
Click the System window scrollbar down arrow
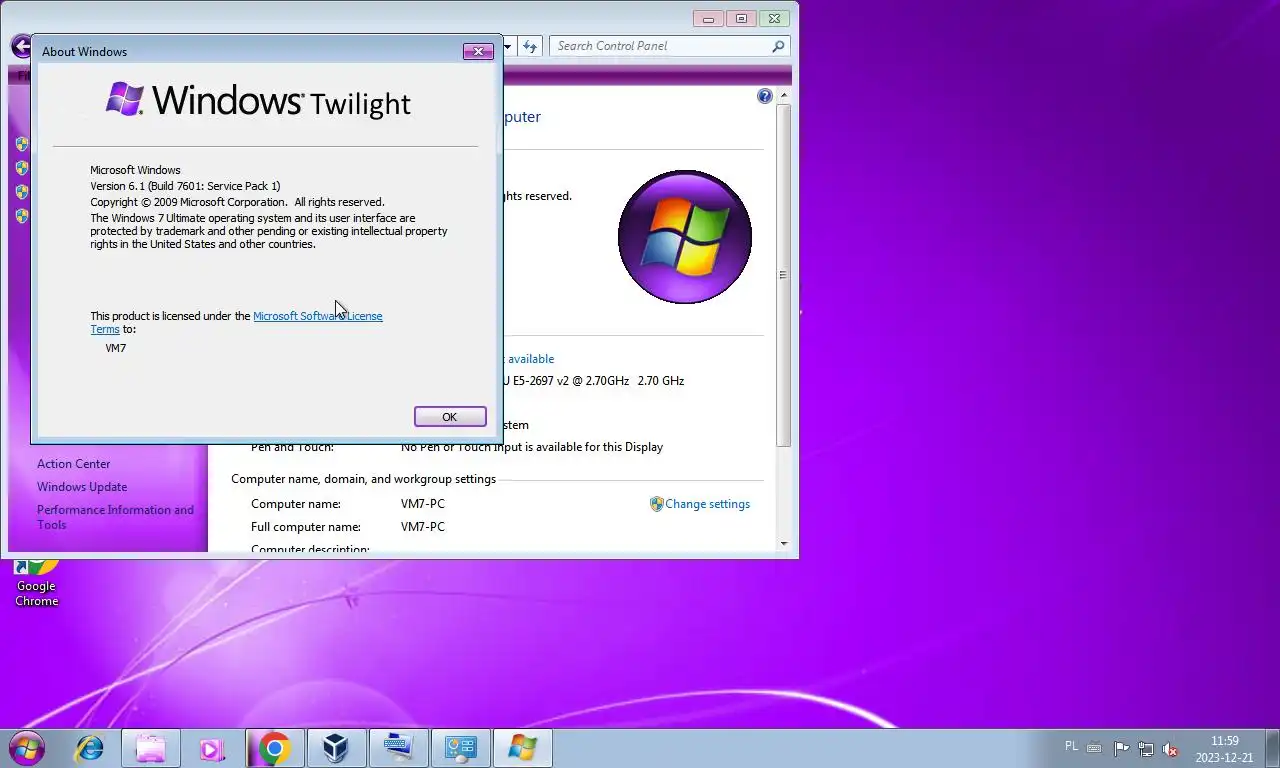click(x=784, y=544)
